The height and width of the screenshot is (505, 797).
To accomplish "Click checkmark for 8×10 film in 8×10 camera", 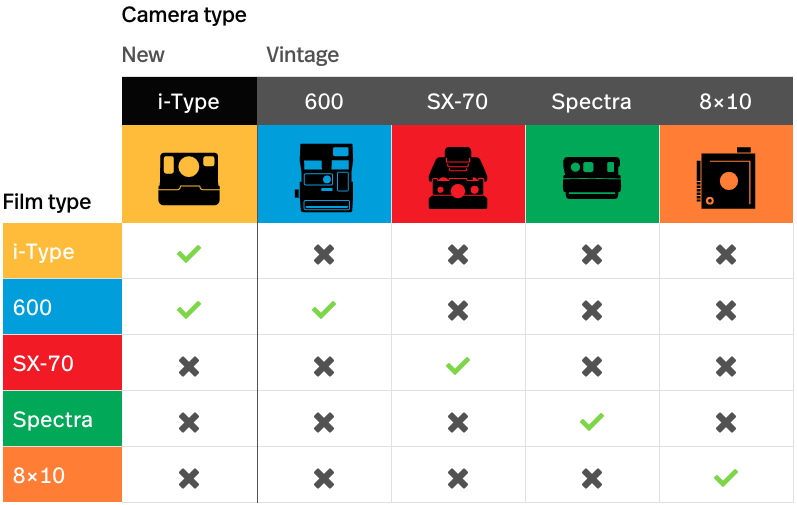I will (x=725, y=478).
